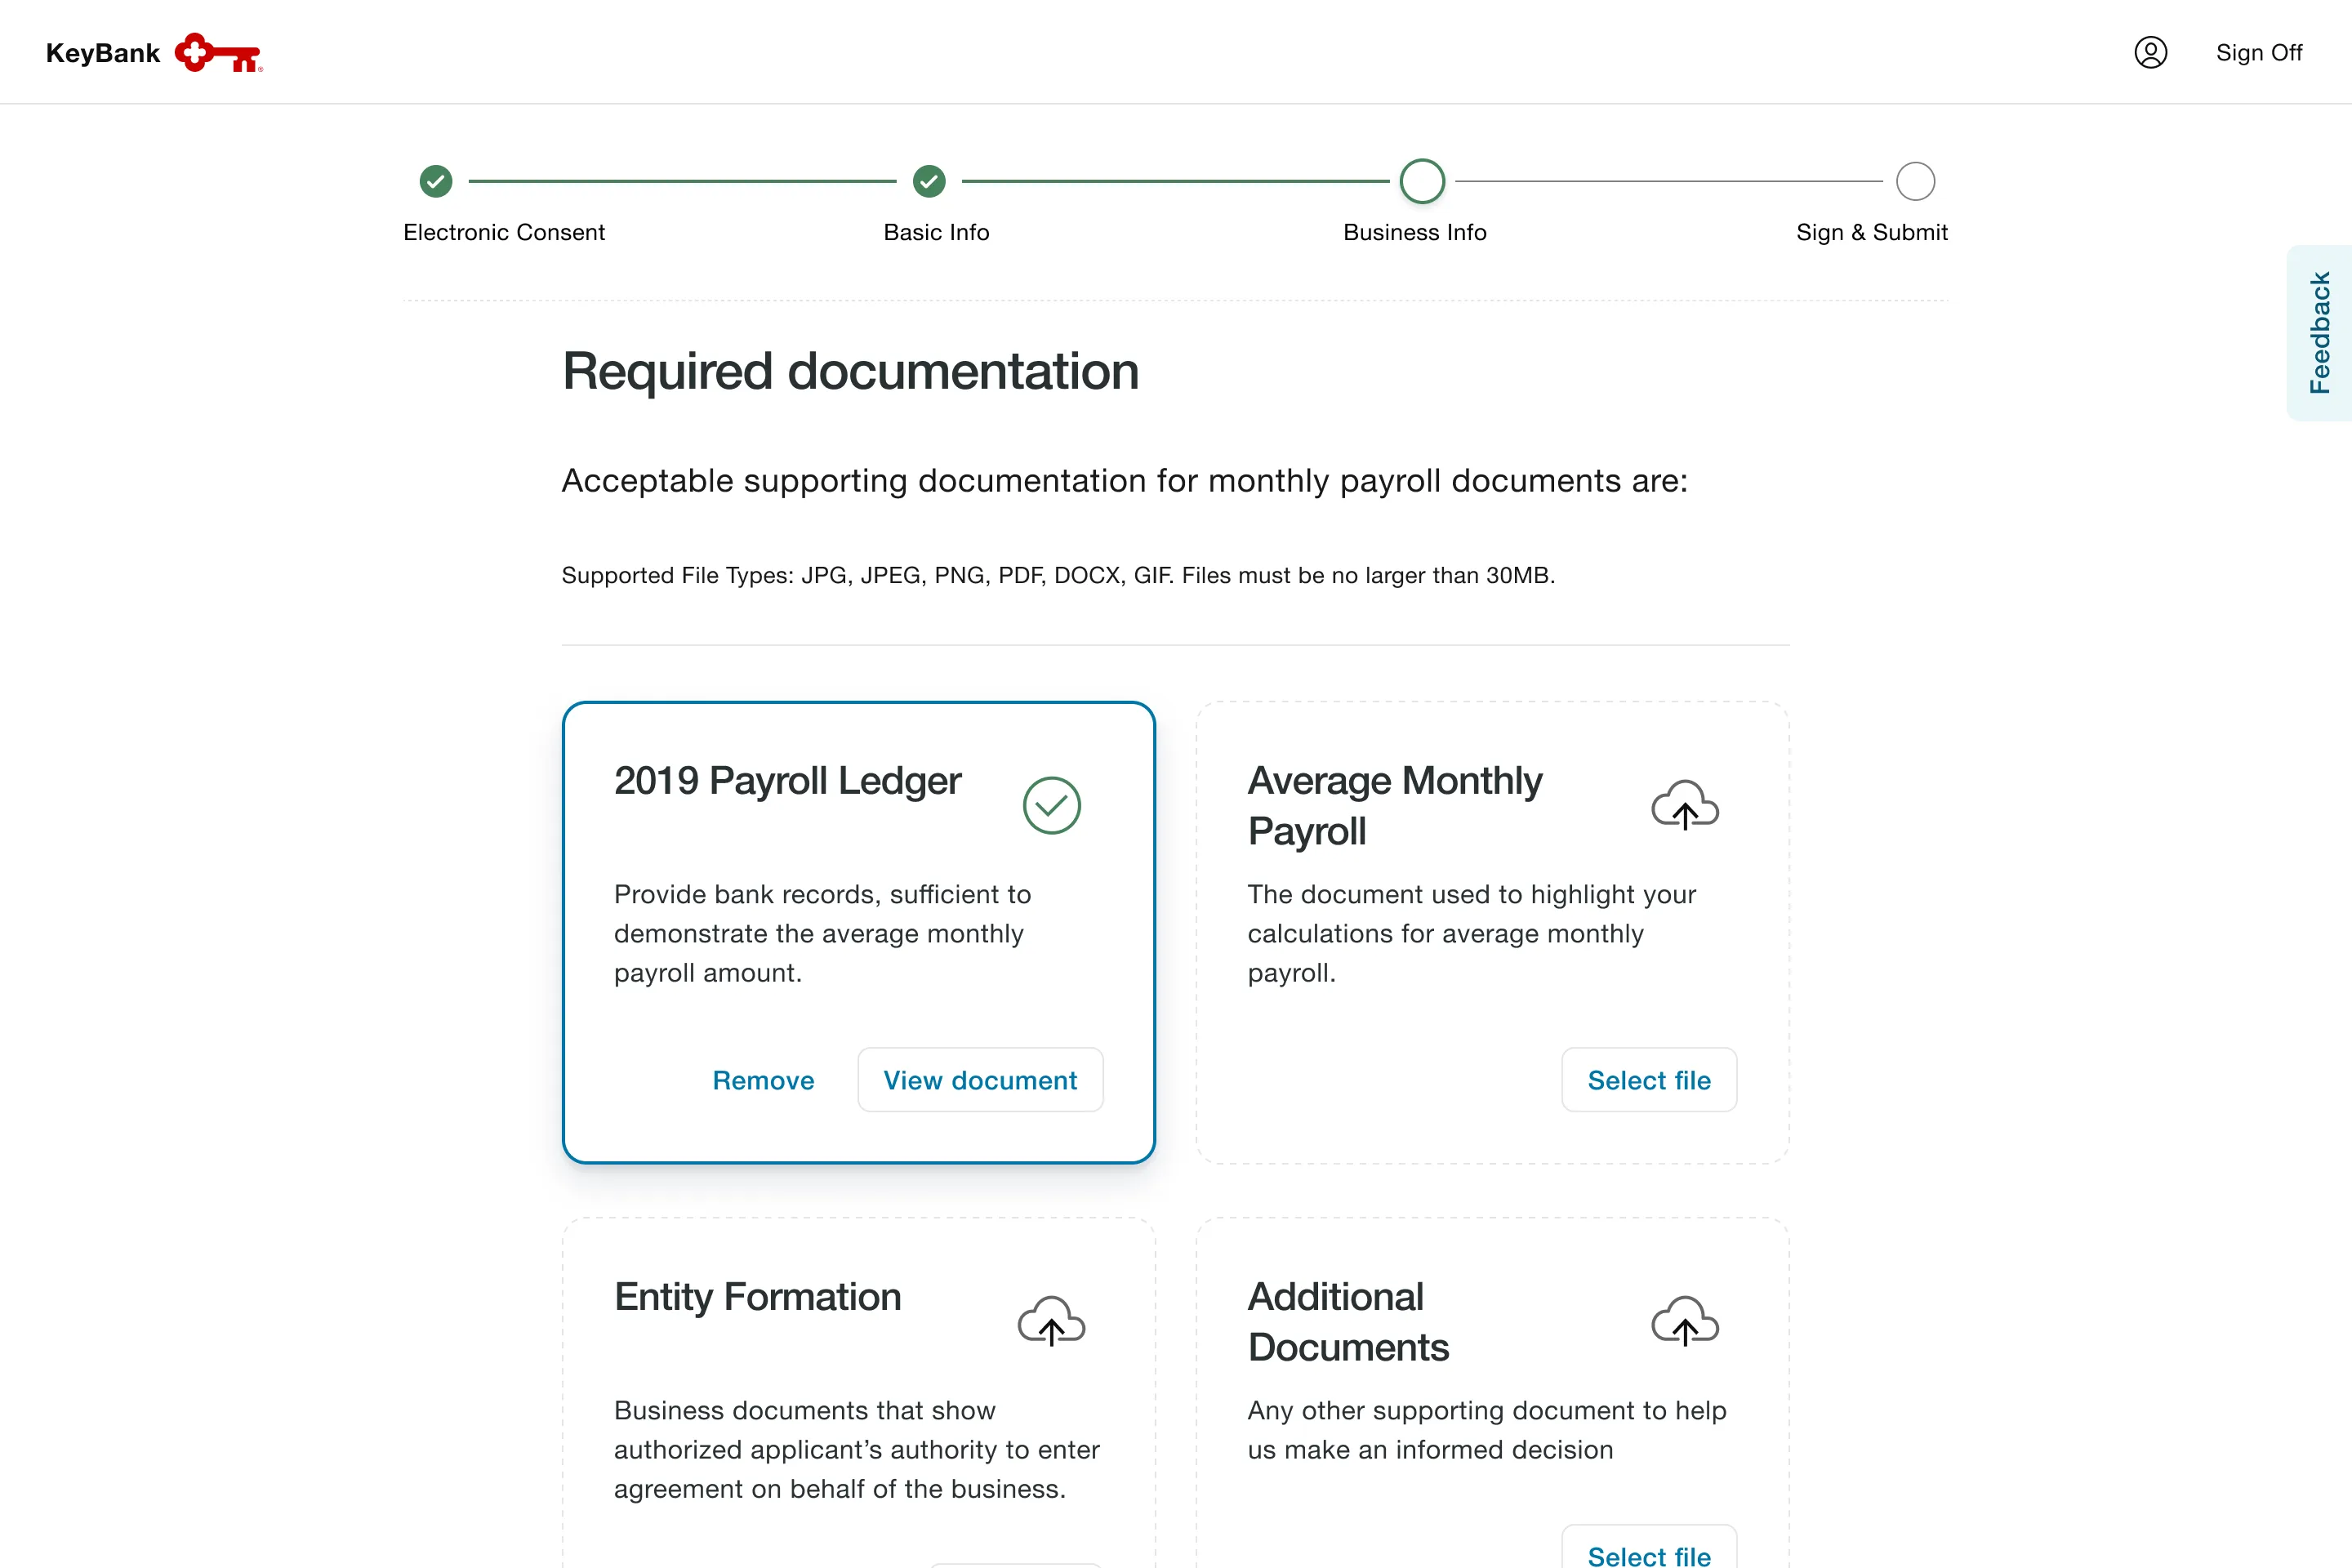Select the Sign & Submit step circle
This screenshot has height=1568, width=2352.
(1915, 181)
